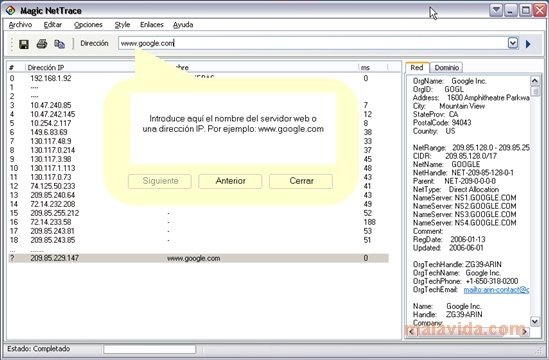Open the Ayuda menu
This screenshot has height=360, width=549.
183,25
